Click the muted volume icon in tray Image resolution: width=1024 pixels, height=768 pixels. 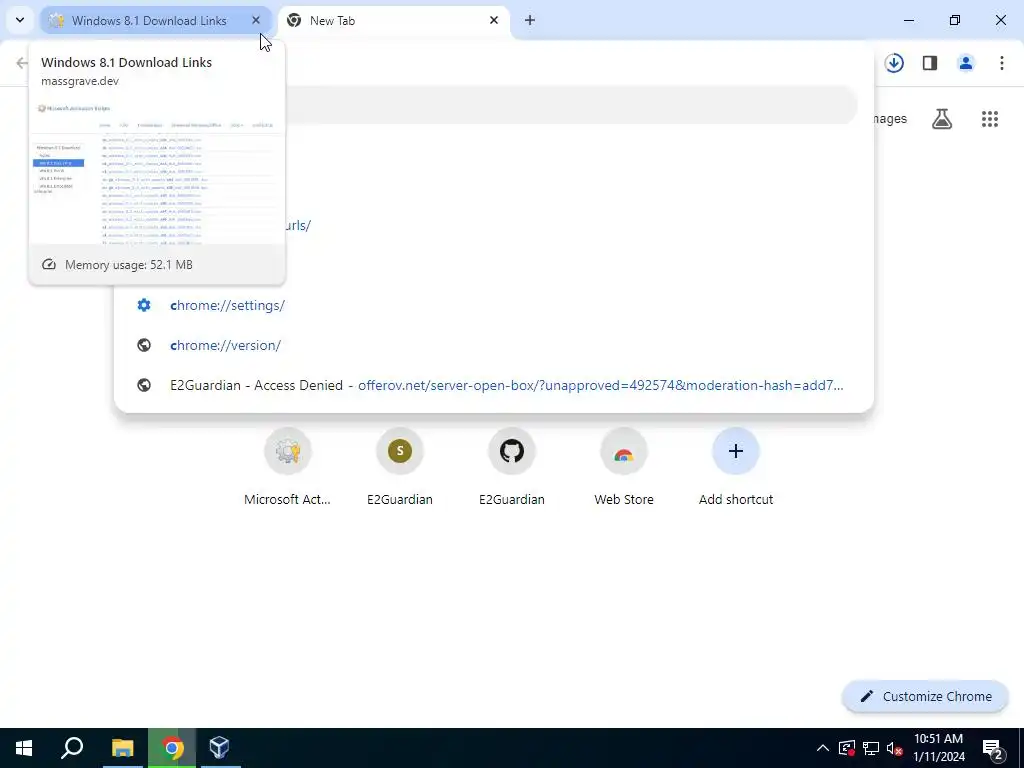(895, 748)
